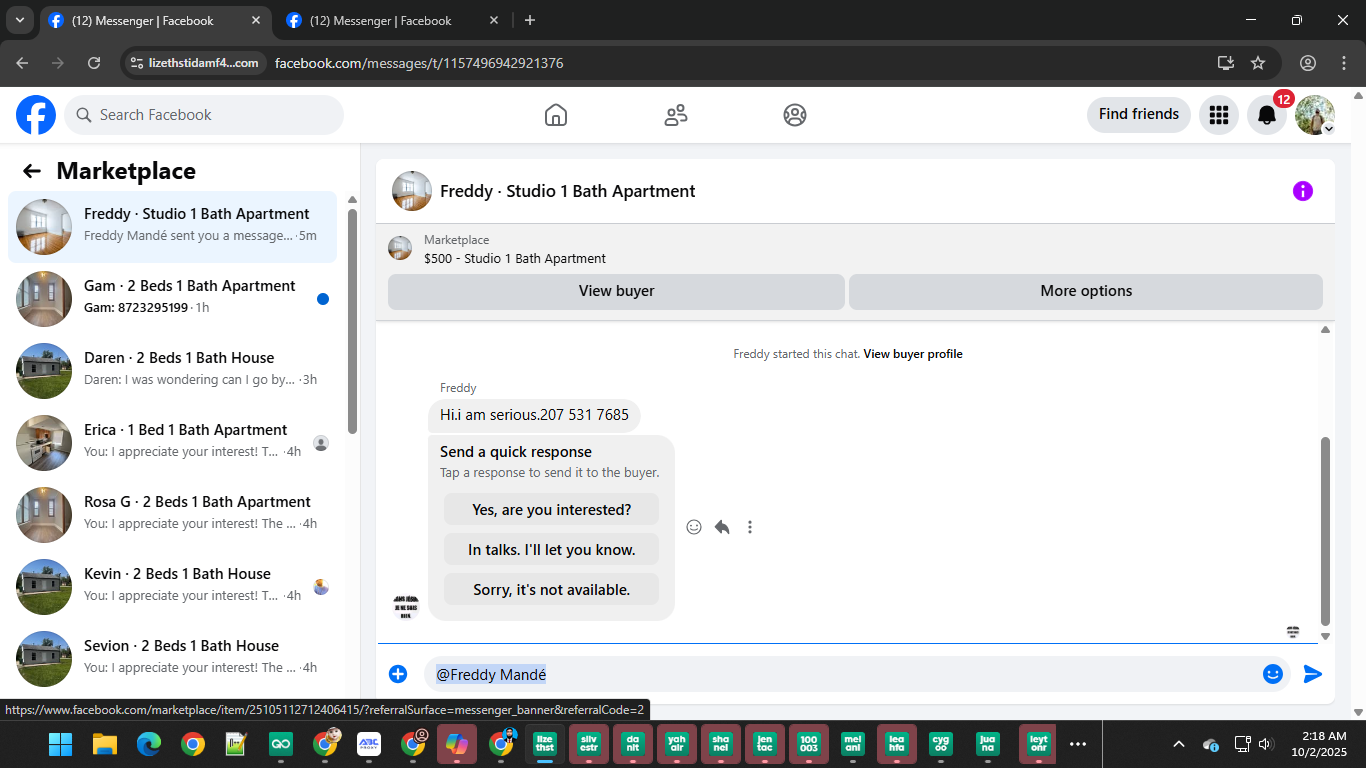The width and height of the screenshot is (1366, 768).
Task: Send "Yes, are you interested?" quick response
Action: coord(552,509)
